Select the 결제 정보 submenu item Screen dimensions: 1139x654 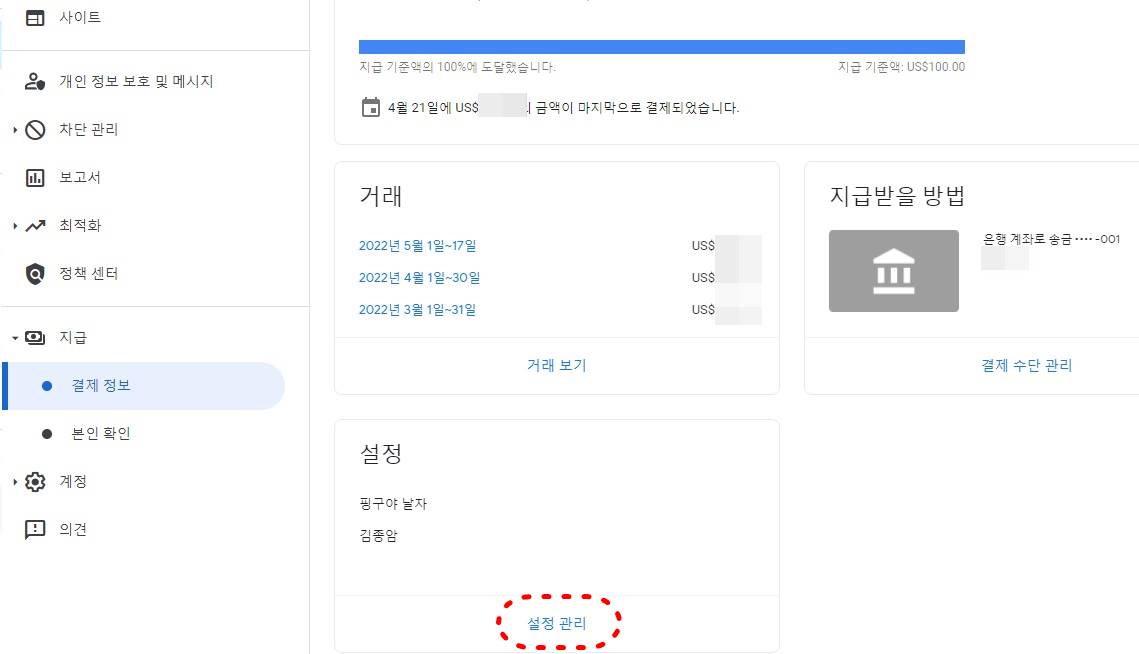144,386
